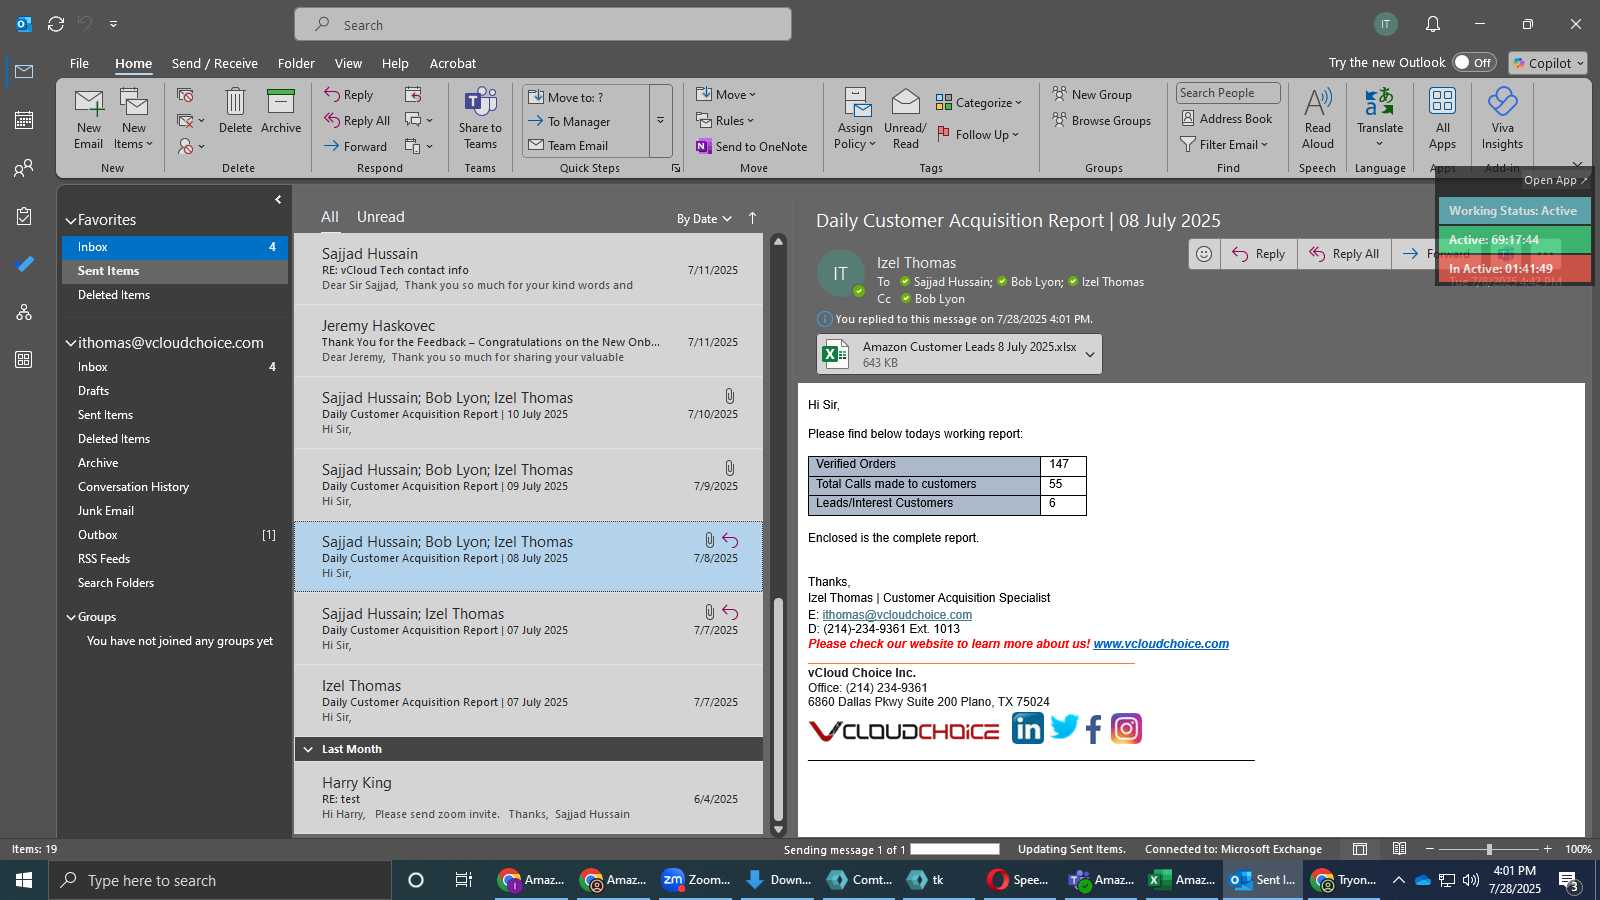
Task: Reverse sort order arrow in message list
Action: pyautogui.click(x=752, y=218)
